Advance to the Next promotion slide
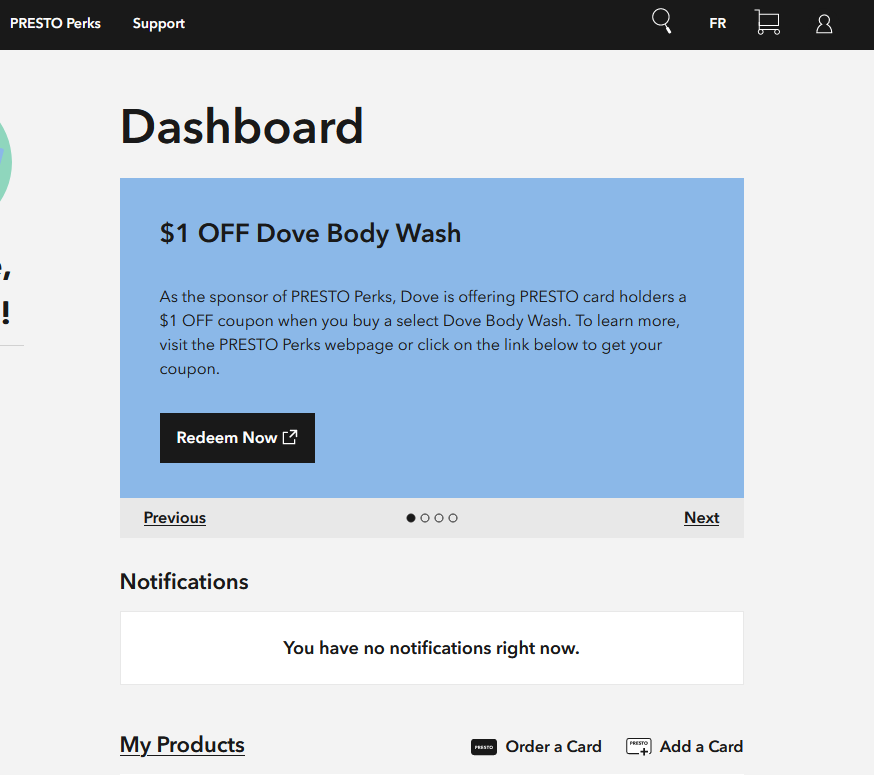This screenshot has height=775, width=874. [x=701, y=518]
